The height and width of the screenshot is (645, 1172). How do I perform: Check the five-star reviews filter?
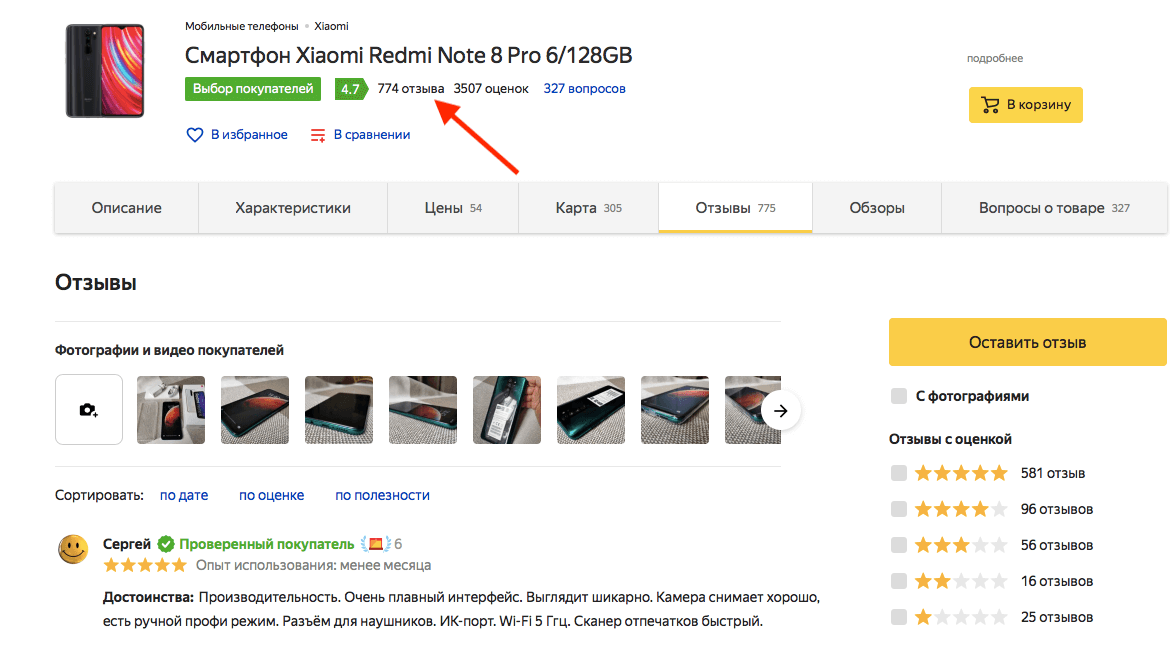[898, 472]
